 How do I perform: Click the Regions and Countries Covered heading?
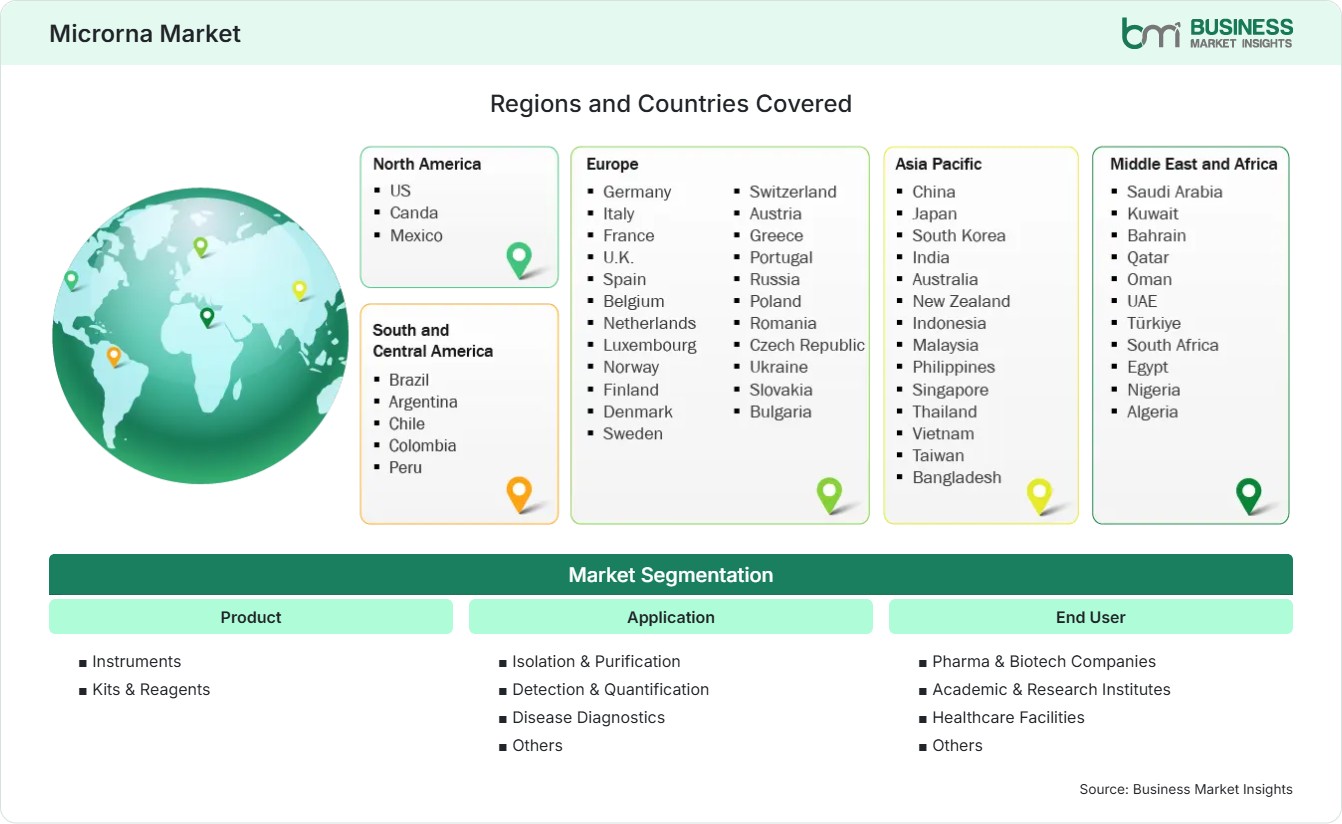tap(671, 103)
